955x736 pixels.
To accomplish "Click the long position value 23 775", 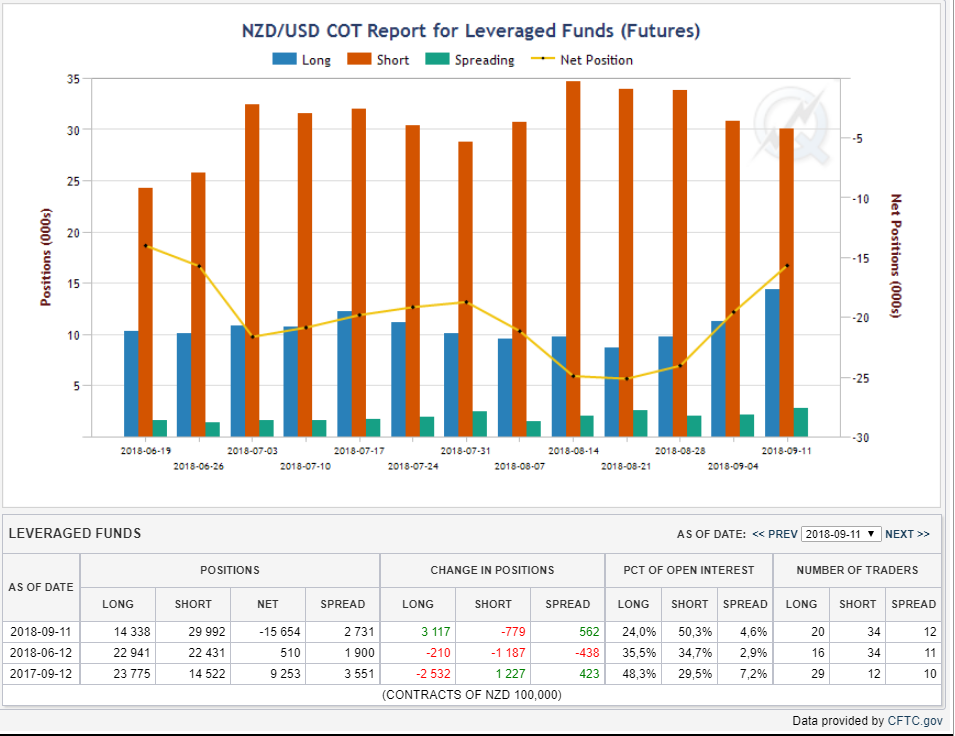I will pyautogui.click(x=132, y=674).
